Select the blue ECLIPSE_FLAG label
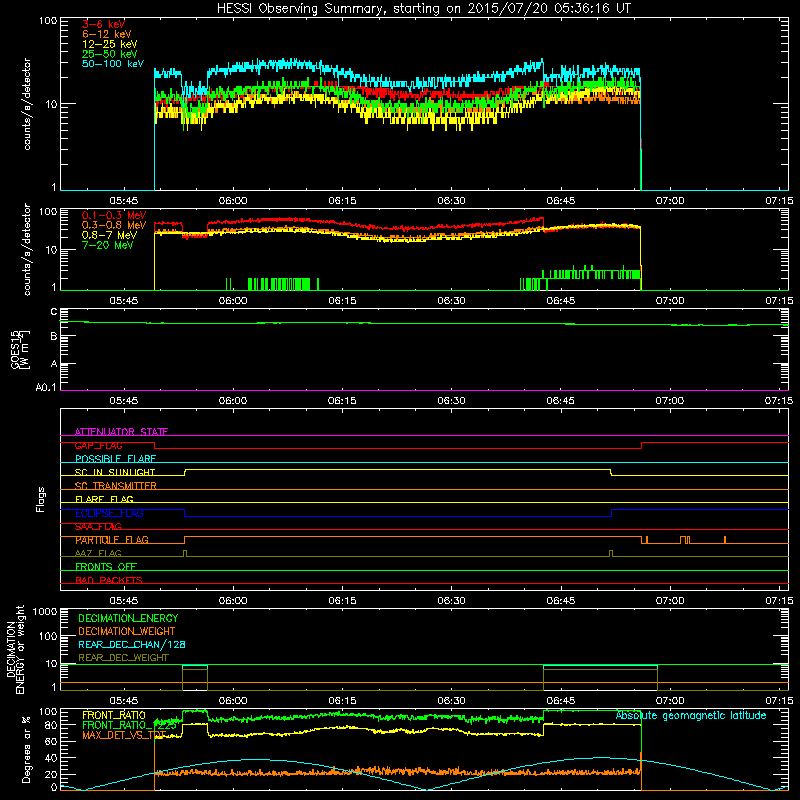 pos(109,513)
